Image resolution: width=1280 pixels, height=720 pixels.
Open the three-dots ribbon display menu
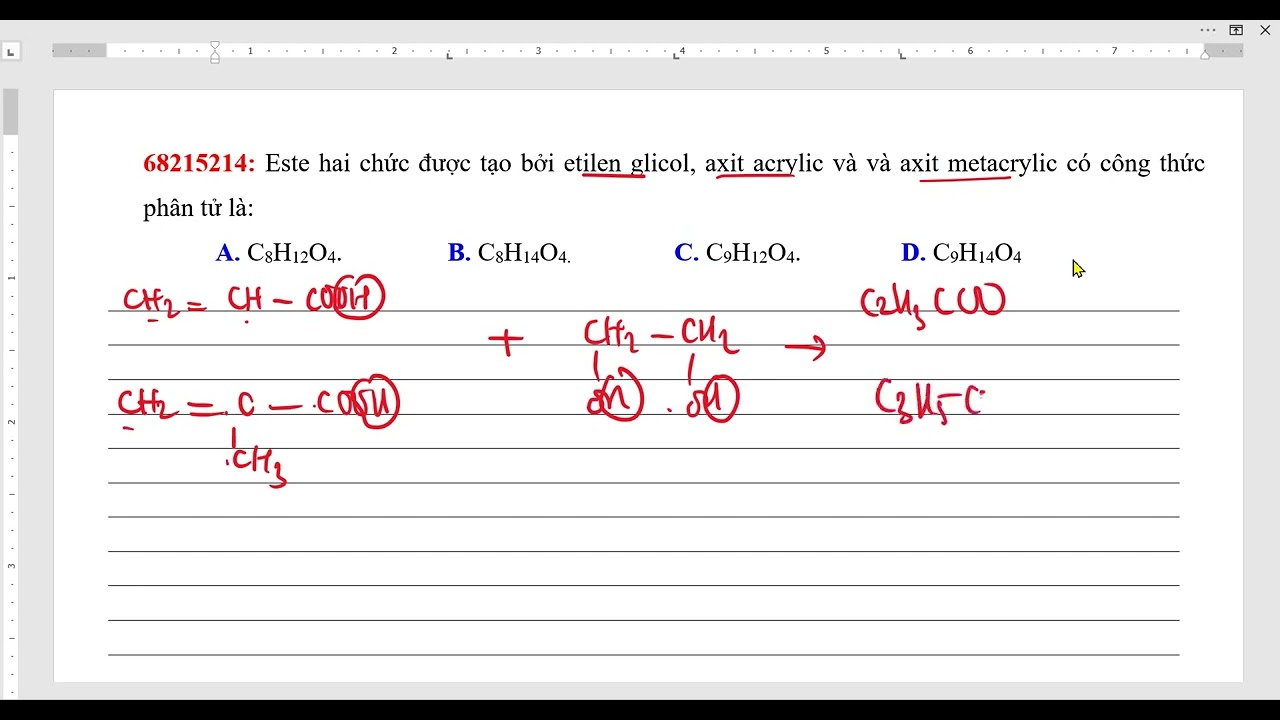point(1208,30)
